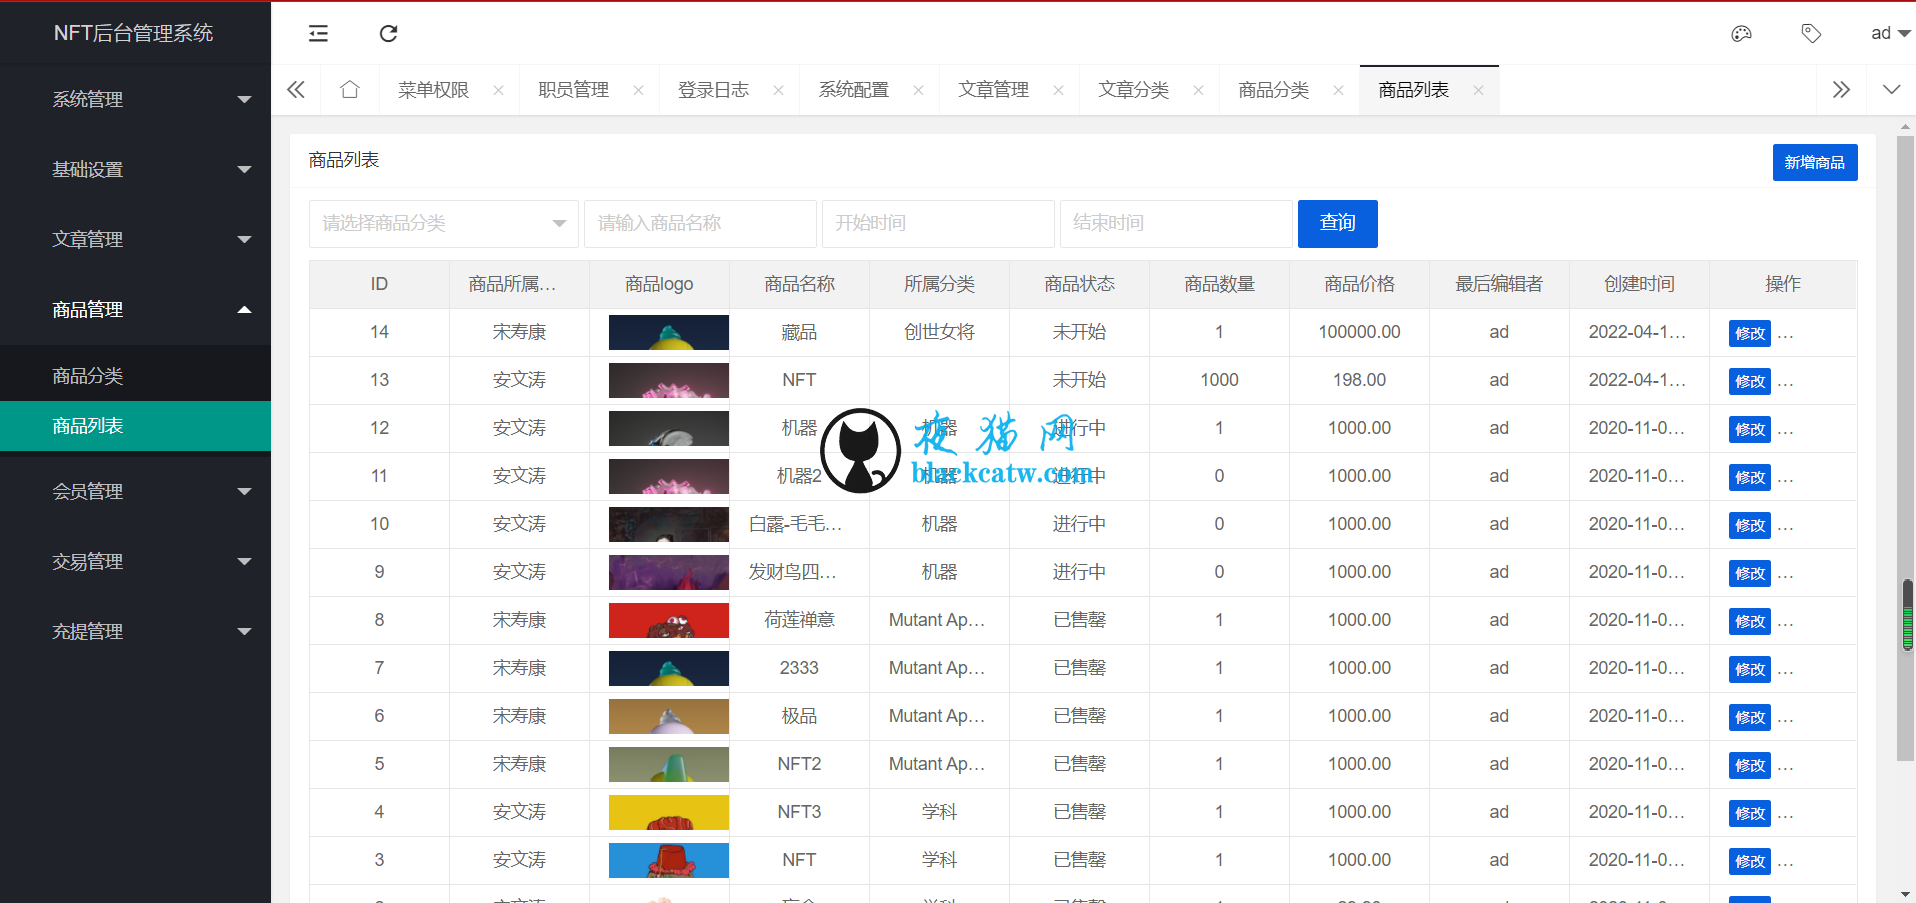Expand the 交易管理 sidebar menu
The width and height of the screenshot is (1916, 903).
coord(135,561)
